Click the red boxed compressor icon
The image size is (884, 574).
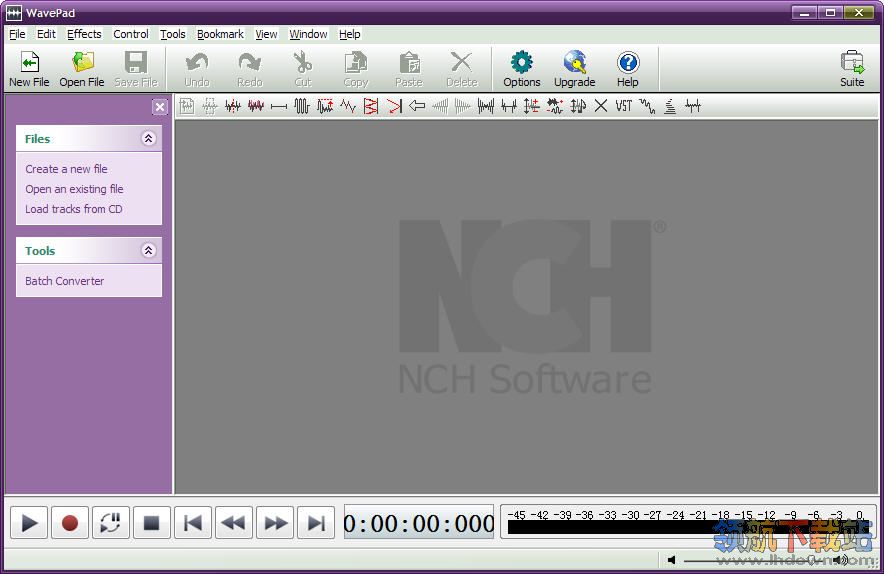pos(370,106)
